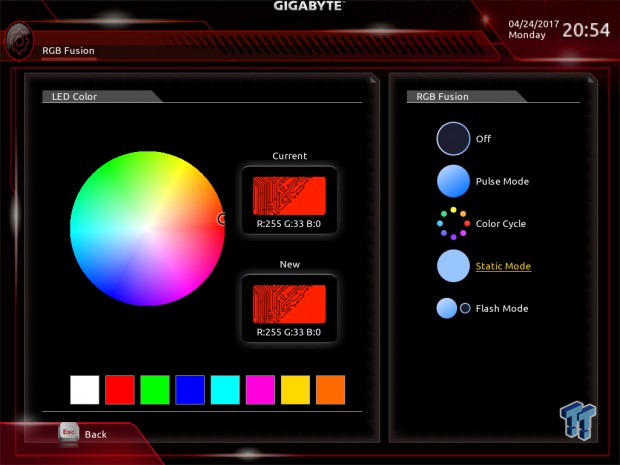Click the gear icon beside RGB Fusion

[x=19, y=42]
